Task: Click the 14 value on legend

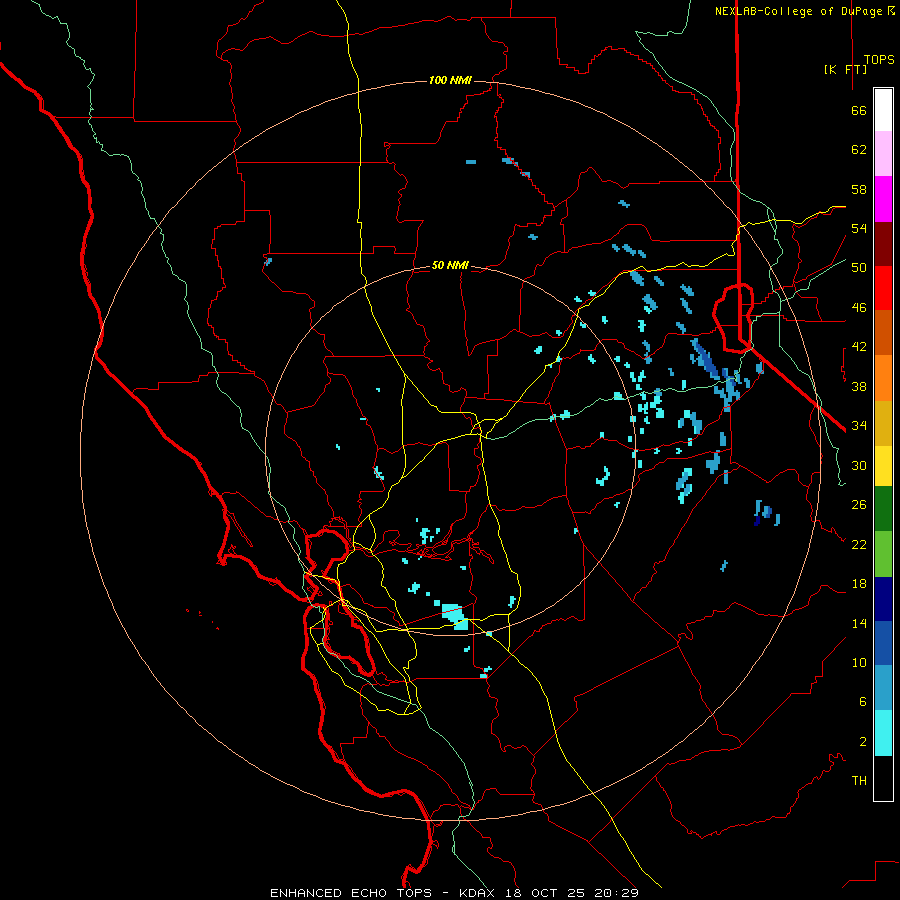Action: 859,623
